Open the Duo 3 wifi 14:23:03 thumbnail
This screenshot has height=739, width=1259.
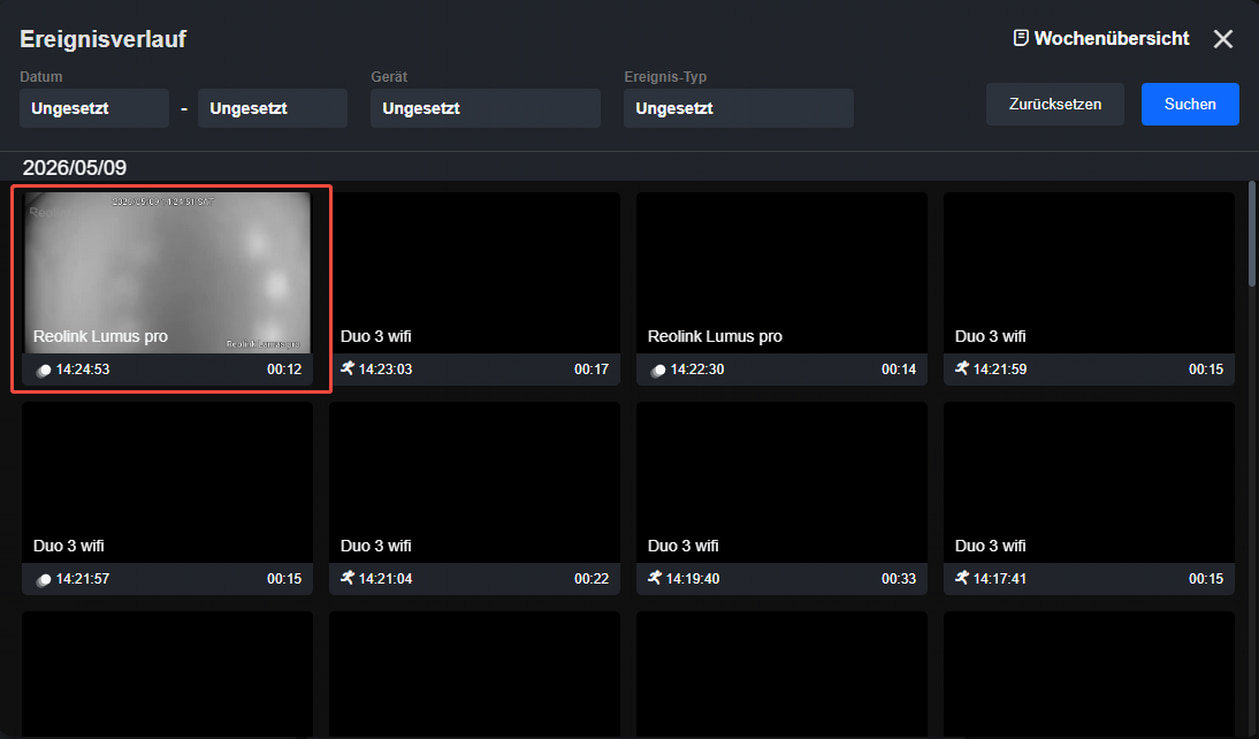point(474,272)
